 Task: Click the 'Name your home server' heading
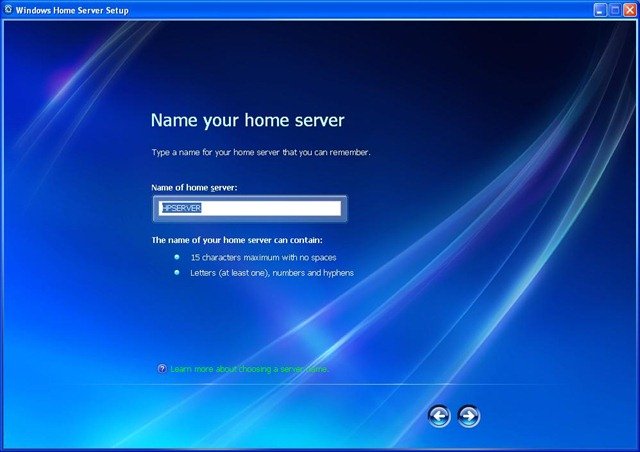[248, 120]
